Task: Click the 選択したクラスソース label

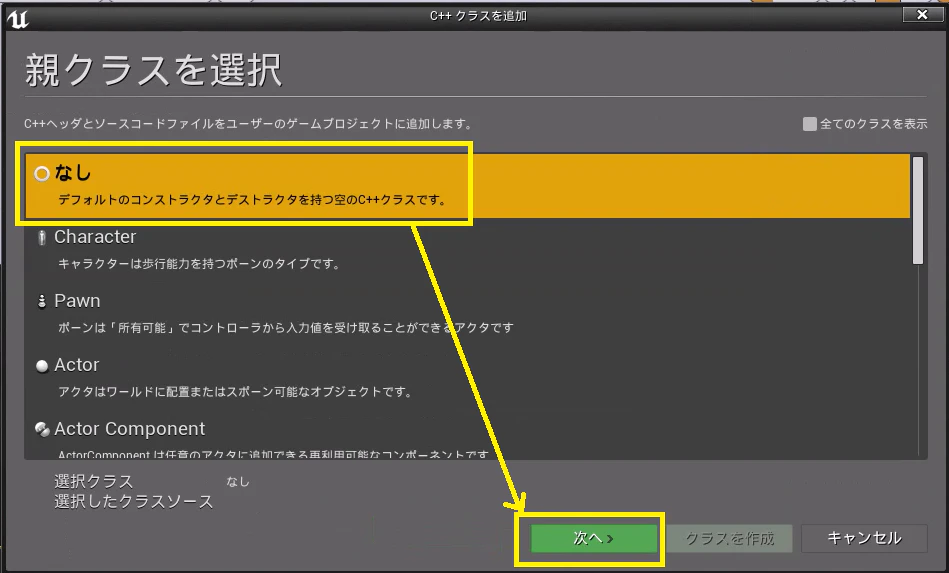Action: 134,502
